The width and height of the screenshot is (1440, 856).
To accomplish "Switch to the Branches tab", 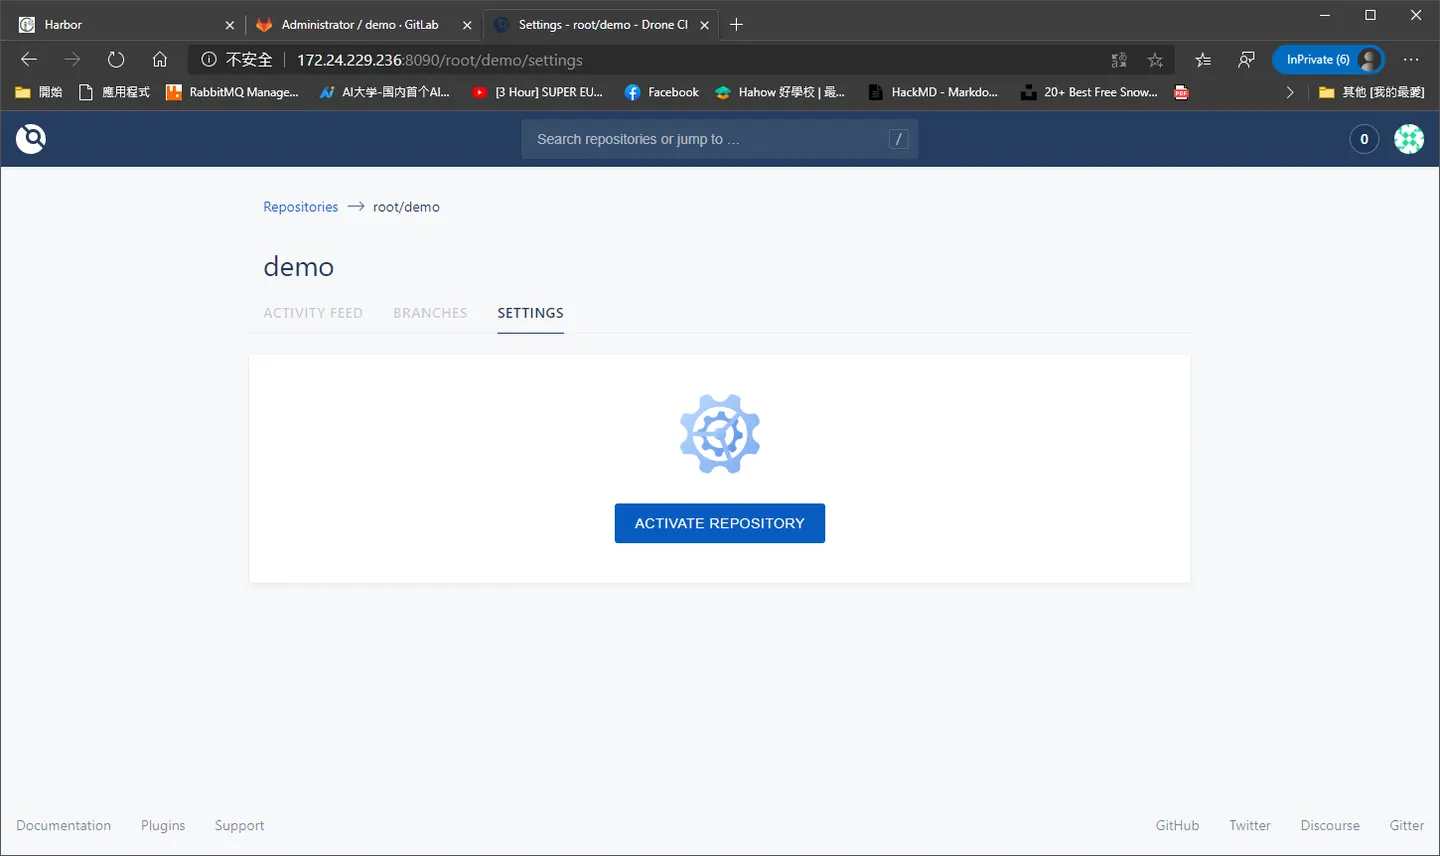I will pos(430,313).
